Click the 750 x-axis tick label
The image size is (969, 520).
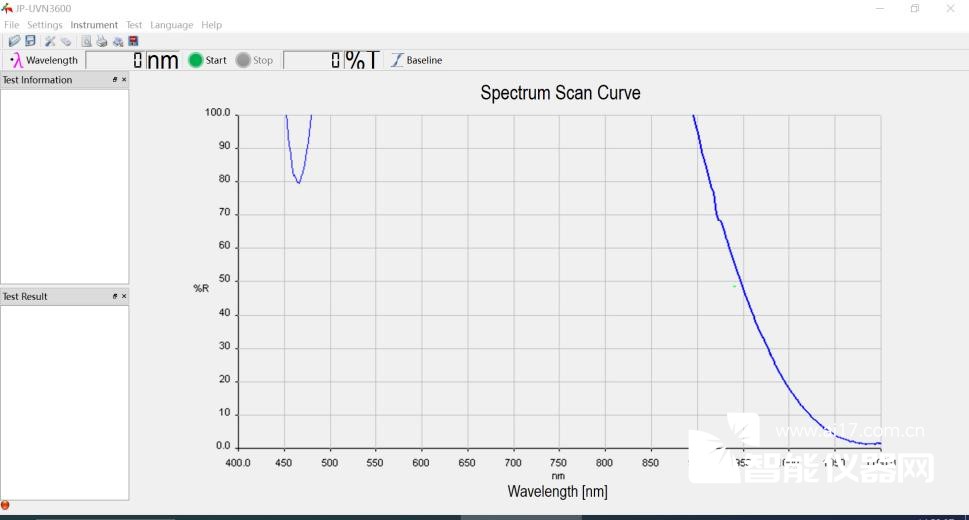pyautogui.click(x=558, y=462)
